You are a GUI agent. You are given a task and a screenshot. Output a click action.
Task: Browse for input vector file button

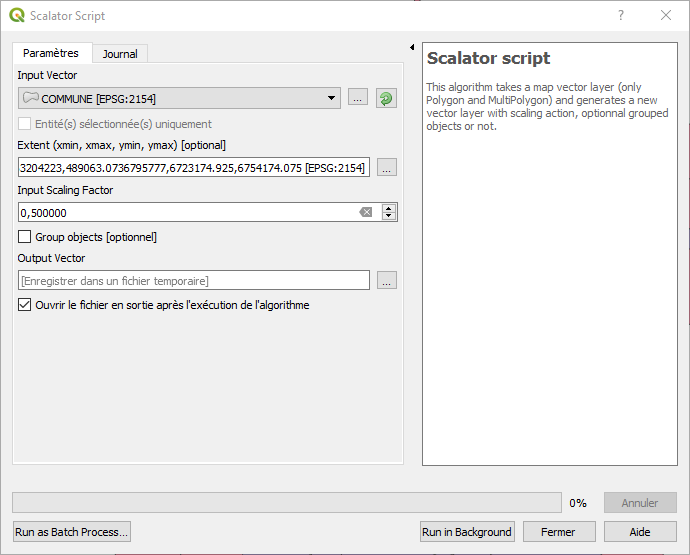coord(358,97)
